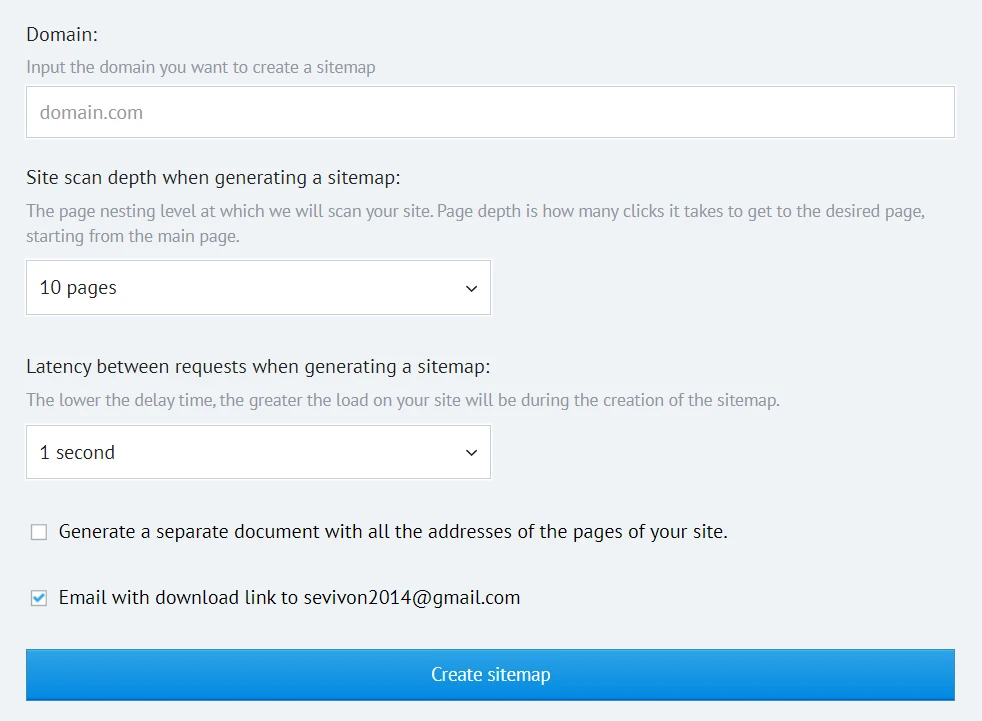Click the 'Email with download link' label text
The width and height of the screenshot is (982, 721).
coord(180,598)
